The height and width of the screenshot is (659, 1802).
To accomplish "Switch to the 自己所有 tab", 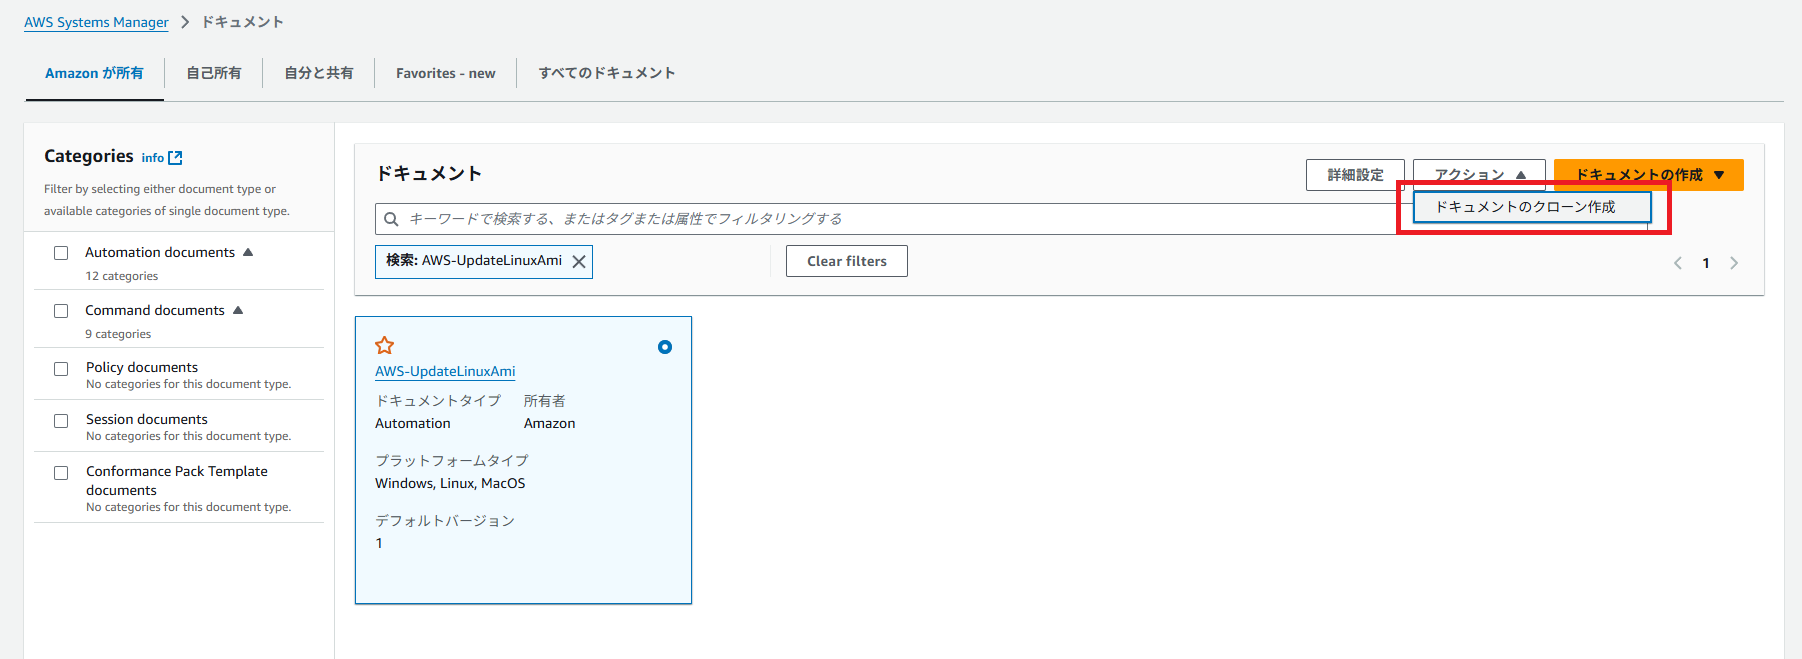I will click(214, 73).
